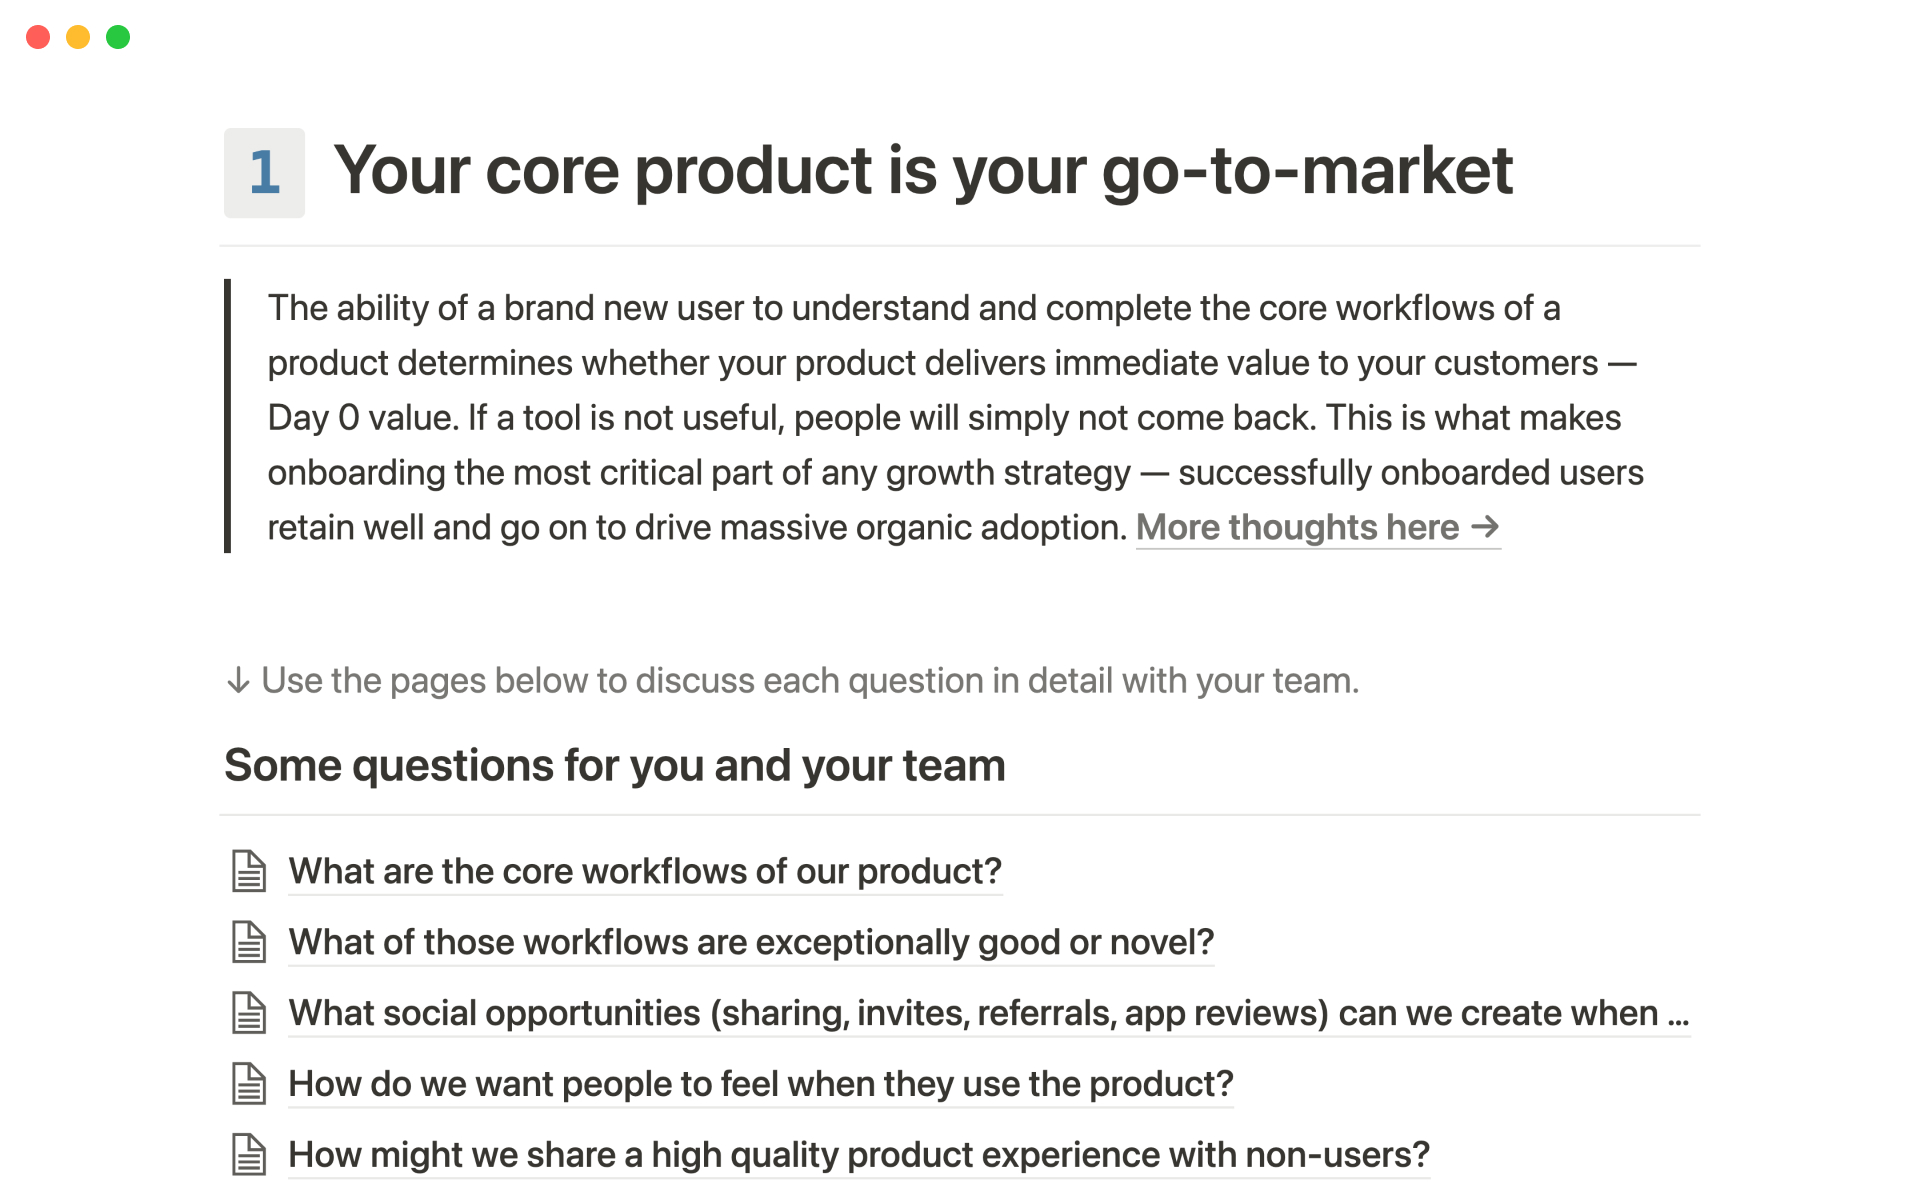Click the 'Some questions for you and your team' heading
1920x1200 pixels.
(x=614, y=766)
